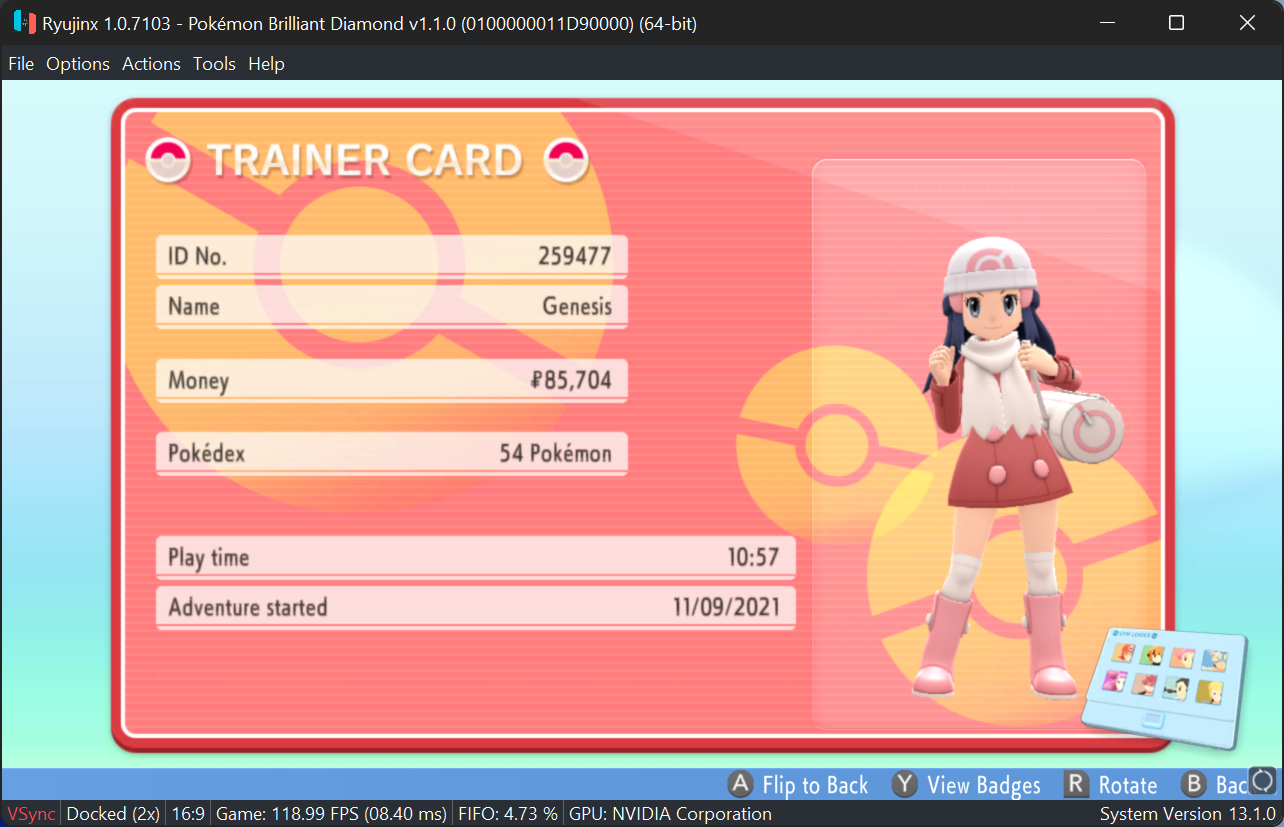This screenshot has width=1284, height=827.
Task: Click the System Version 13.1.0 text
Action: pyautogui.click(x=1187, y=813)
